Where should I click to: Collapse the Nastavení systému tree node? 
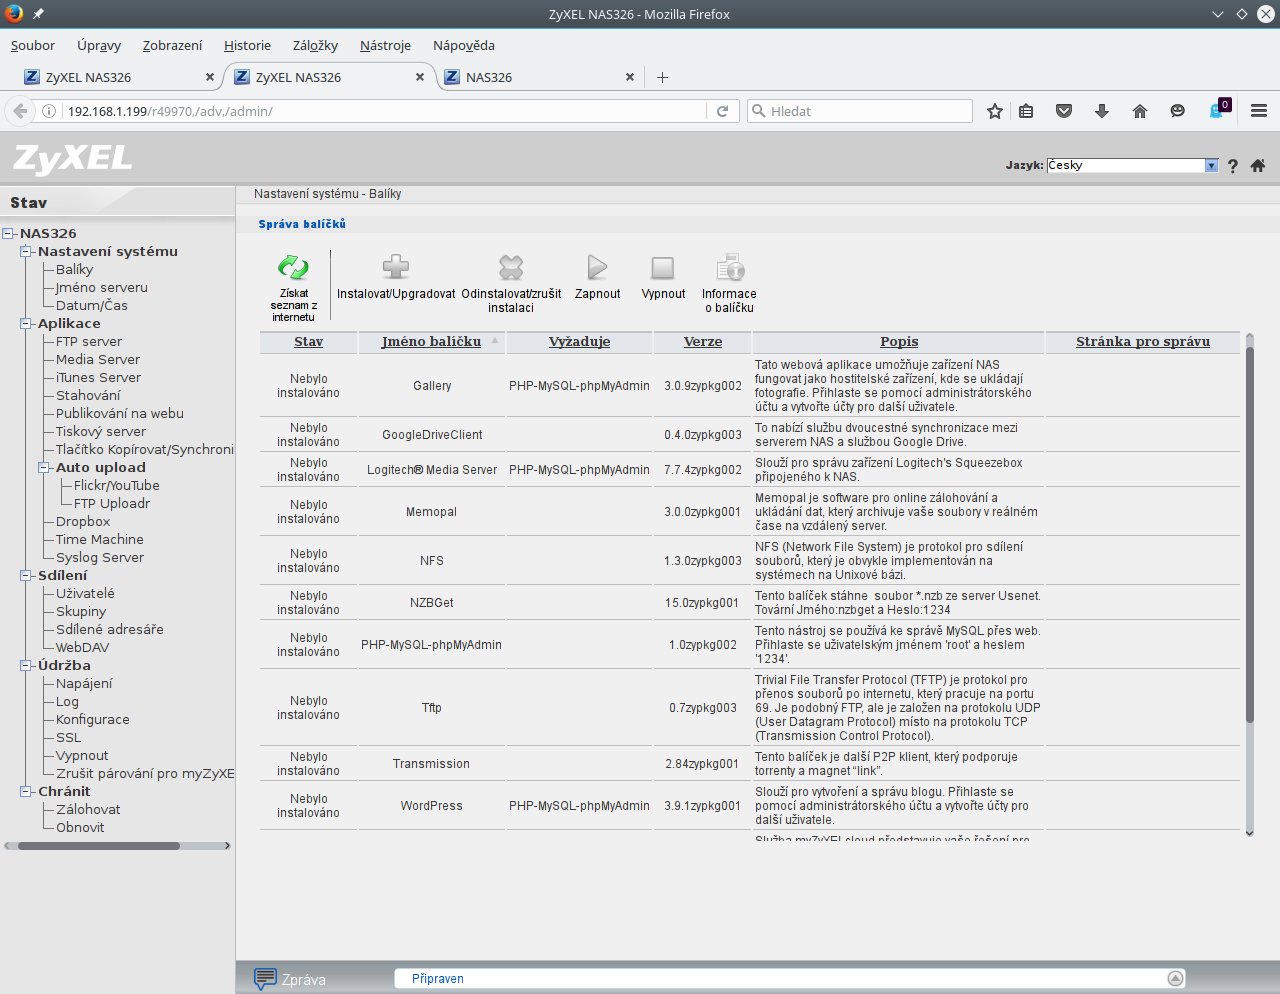click(x=27, y=251)
